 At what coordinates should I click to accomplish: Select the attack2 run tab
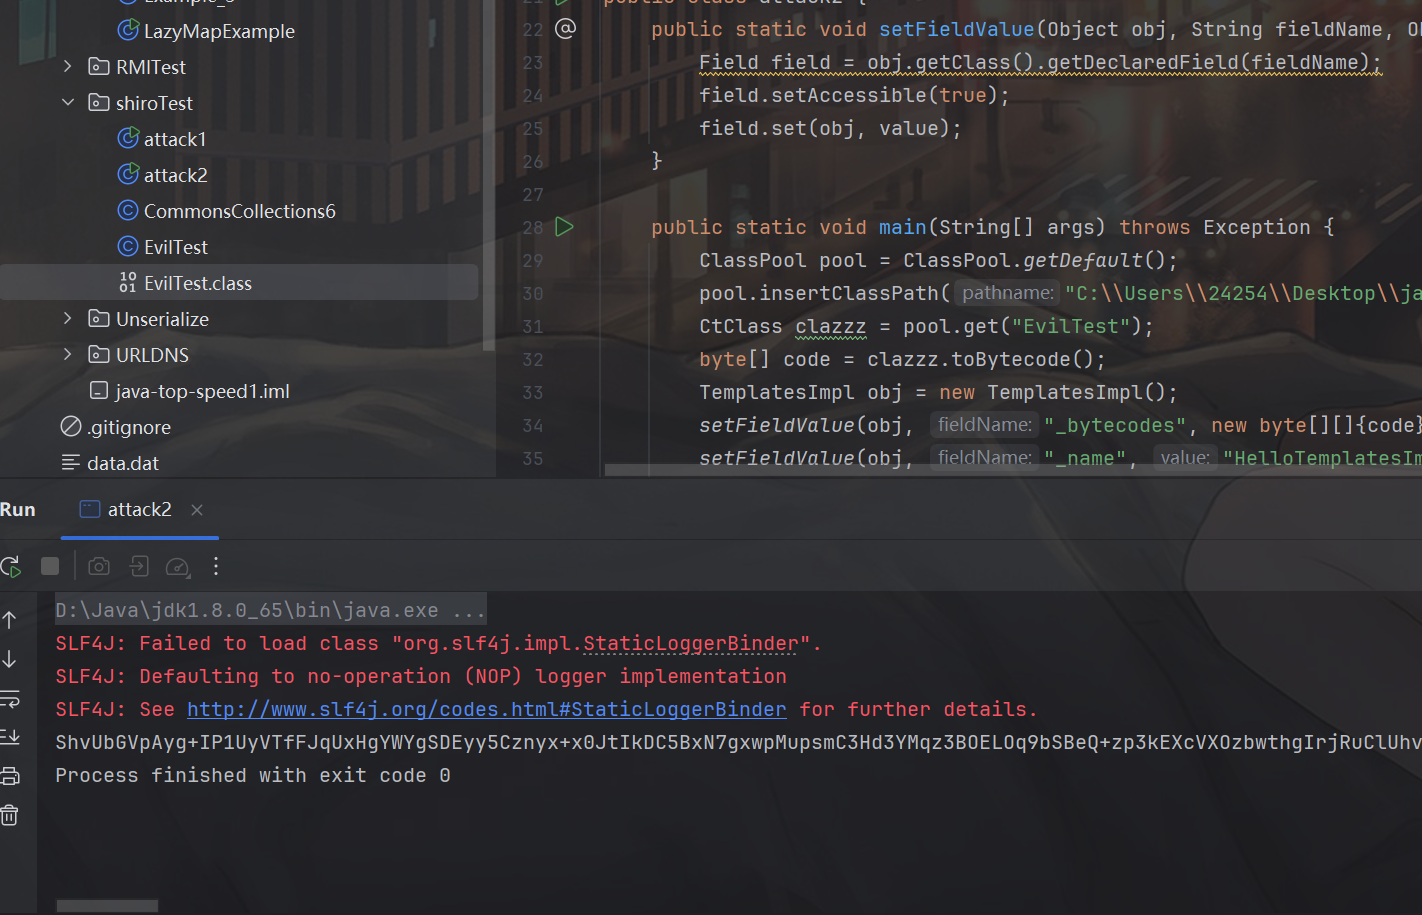[x=139, y=510]
